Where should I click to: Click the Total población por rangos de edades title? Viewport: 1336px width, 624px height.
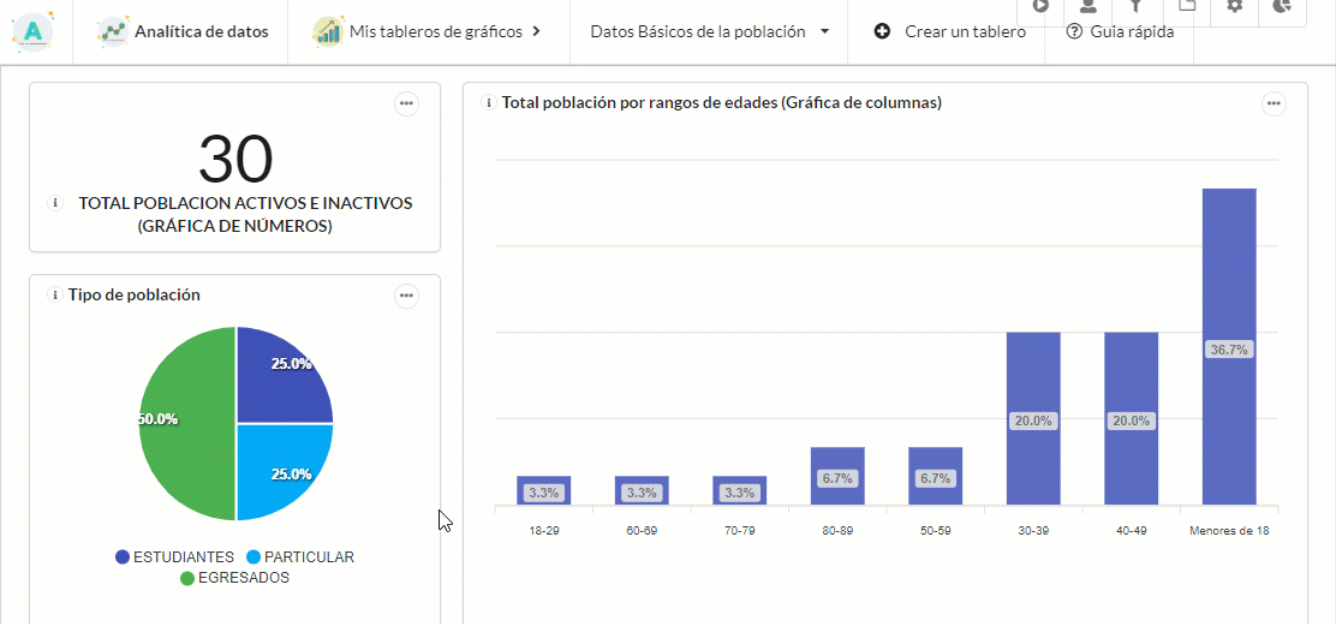[721, 102]
